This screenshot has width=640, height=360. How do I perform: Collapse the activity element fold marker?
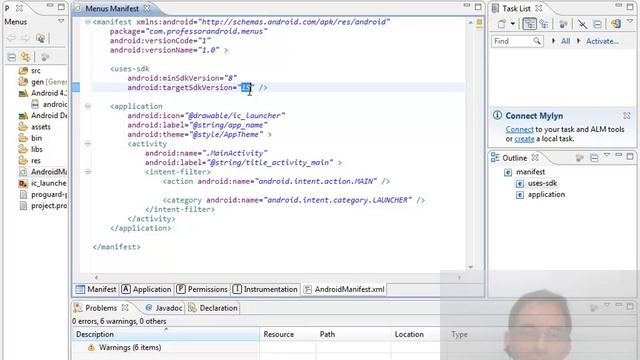[88, 144]
